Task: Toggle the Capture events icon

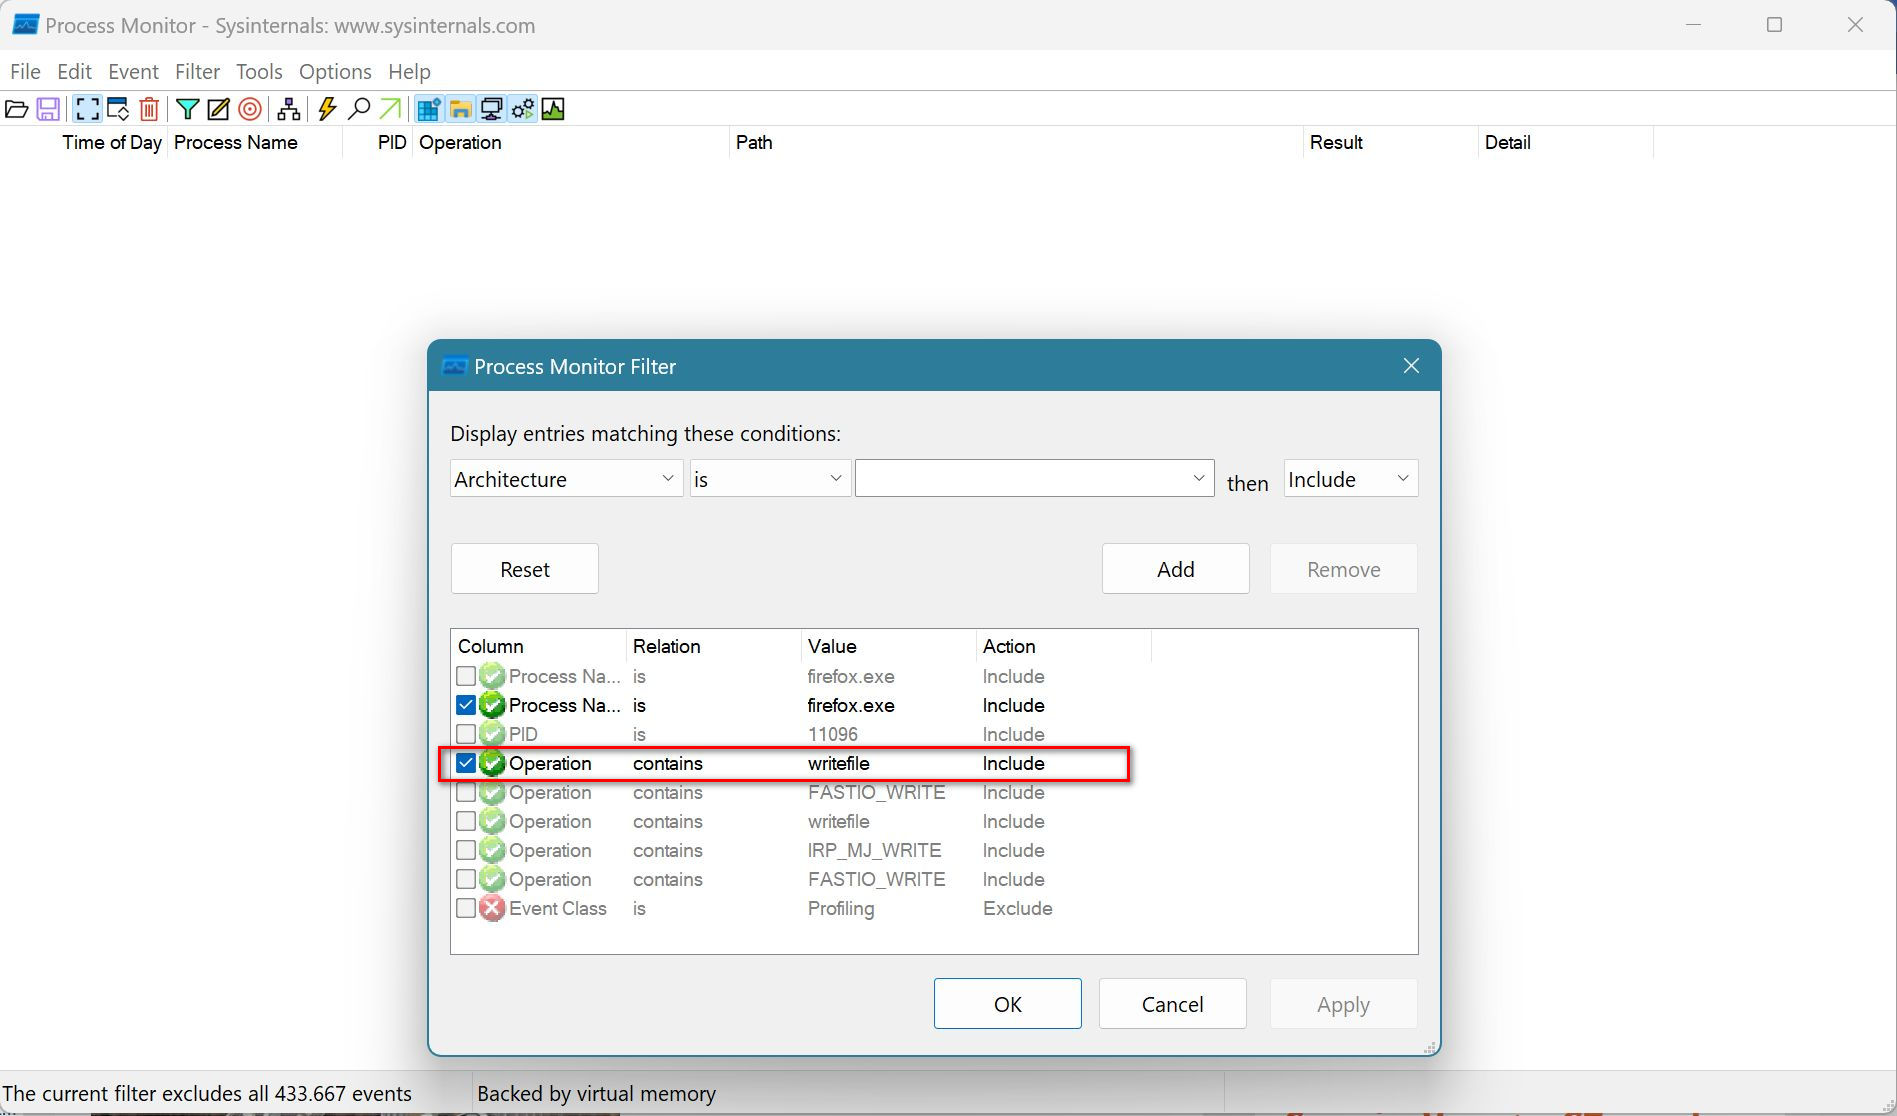Action: click(x=87, y=109)
